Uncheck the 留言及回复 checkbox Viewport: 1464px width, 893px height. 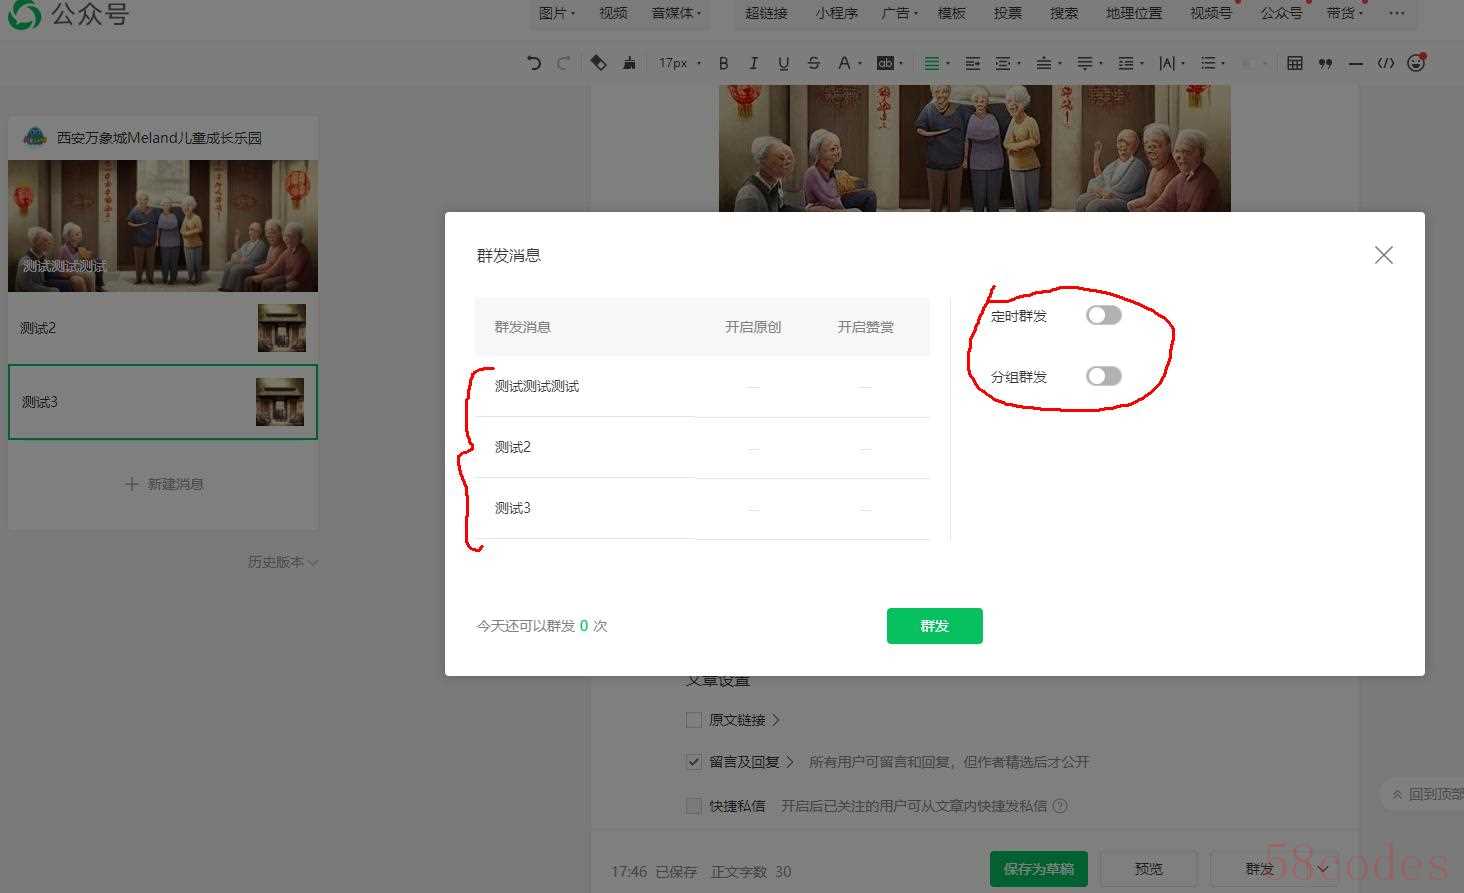[x=694, y=762]
